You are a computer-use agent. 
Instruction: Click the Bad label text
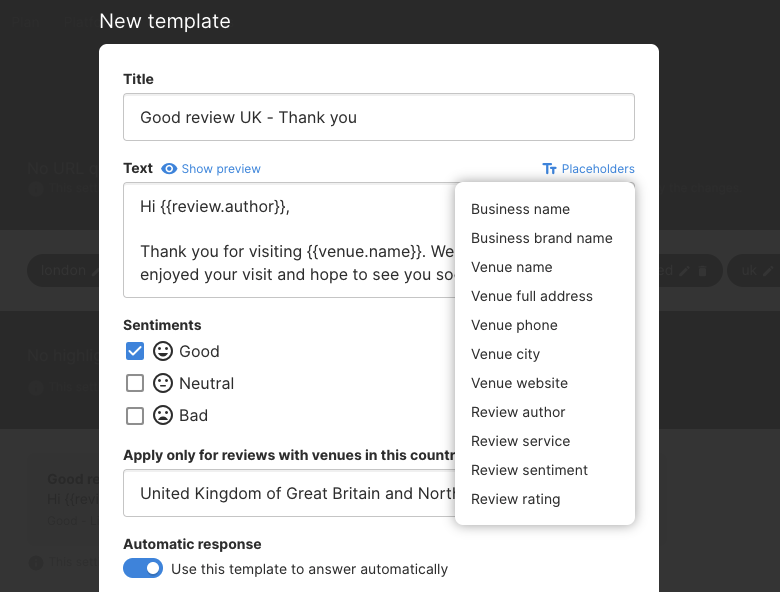(x=194, y=415)
